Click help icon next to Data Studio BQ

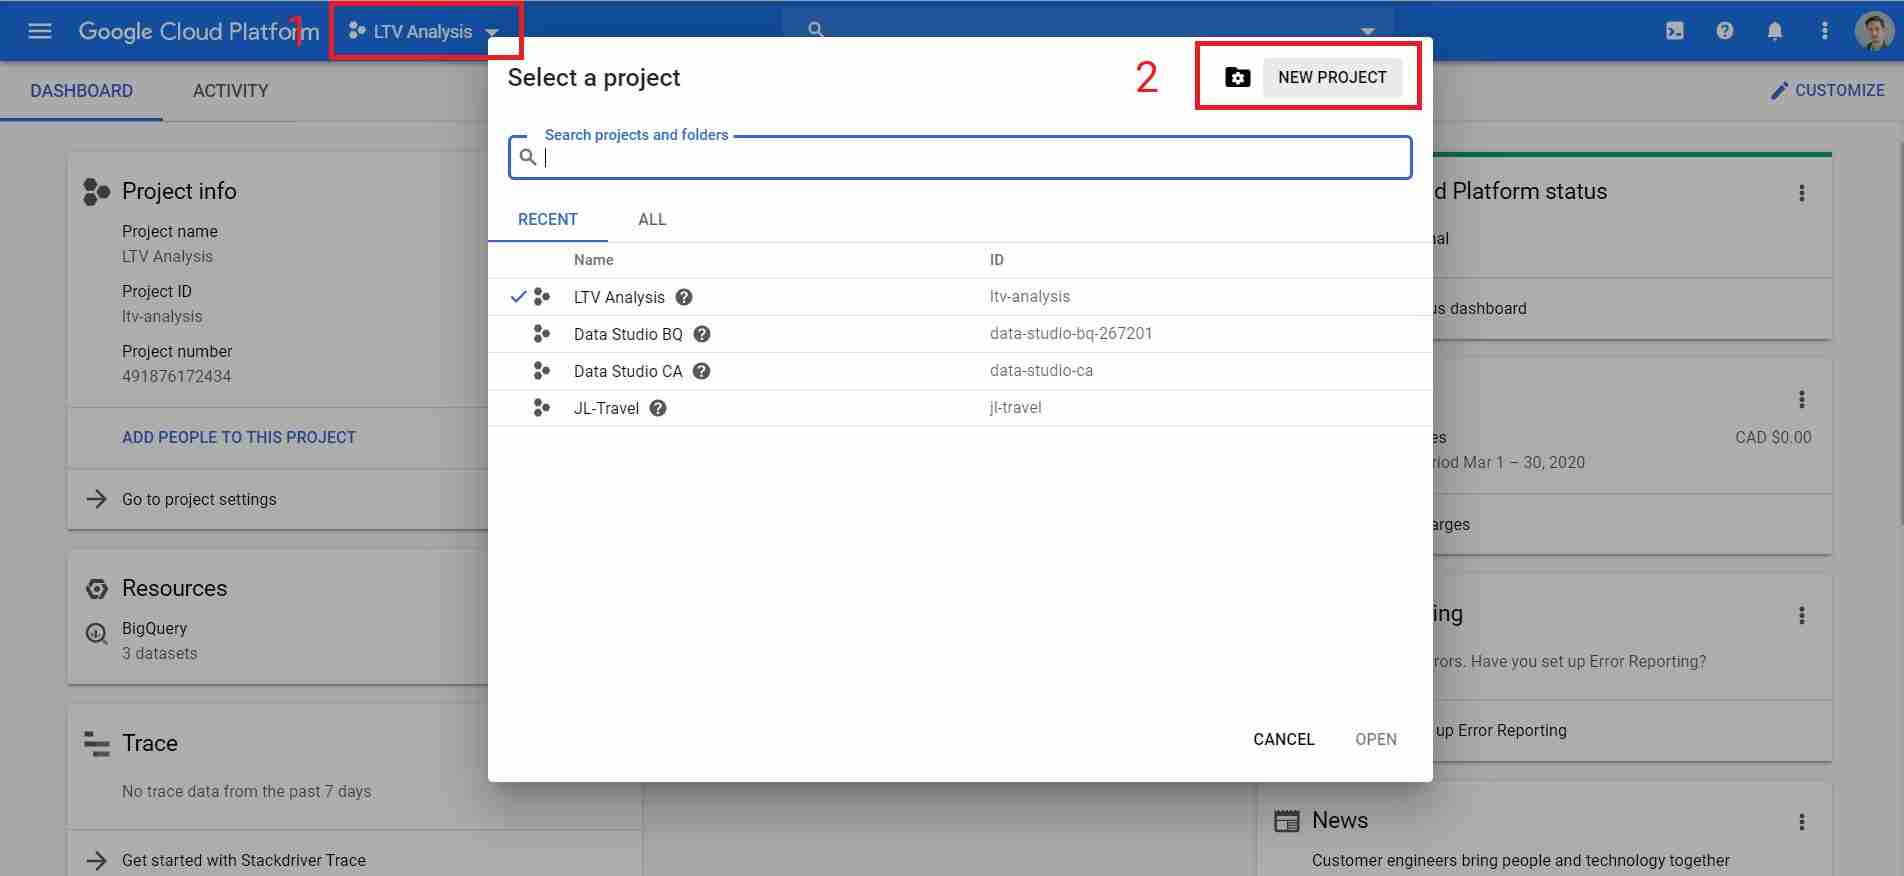[702, 334]
